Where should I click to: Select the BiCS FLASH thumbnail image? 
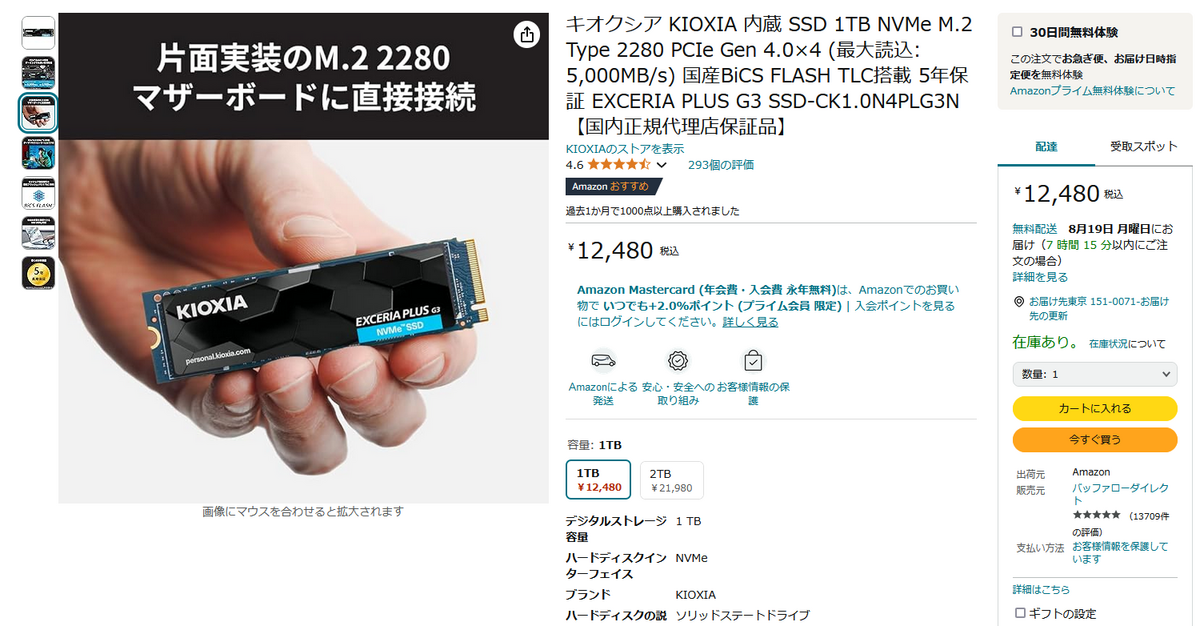tap(39, 193)
